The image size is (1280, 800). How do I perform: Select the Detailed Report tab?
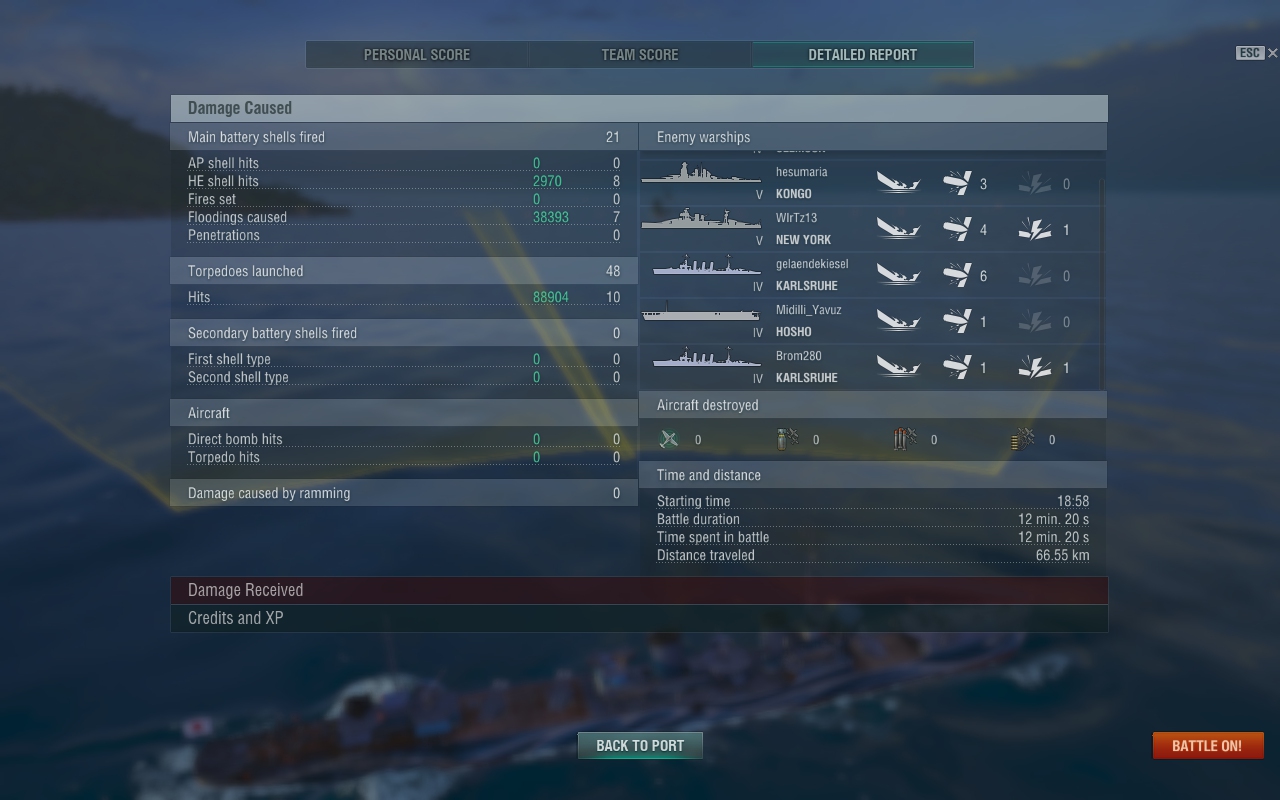(863, 55)
